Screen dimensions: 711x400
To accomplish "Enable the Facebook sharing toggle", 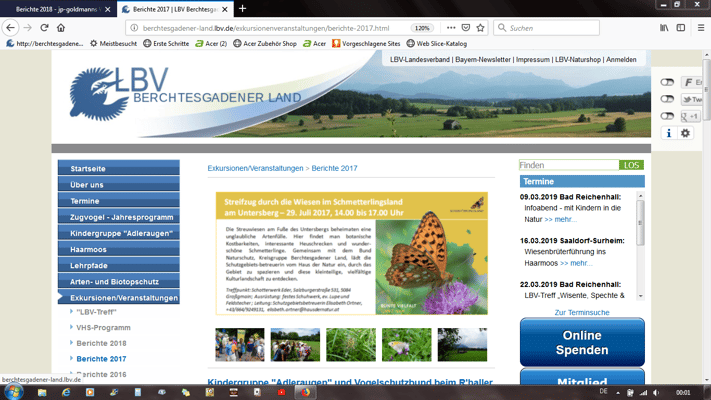I will (x=667, y=82).
